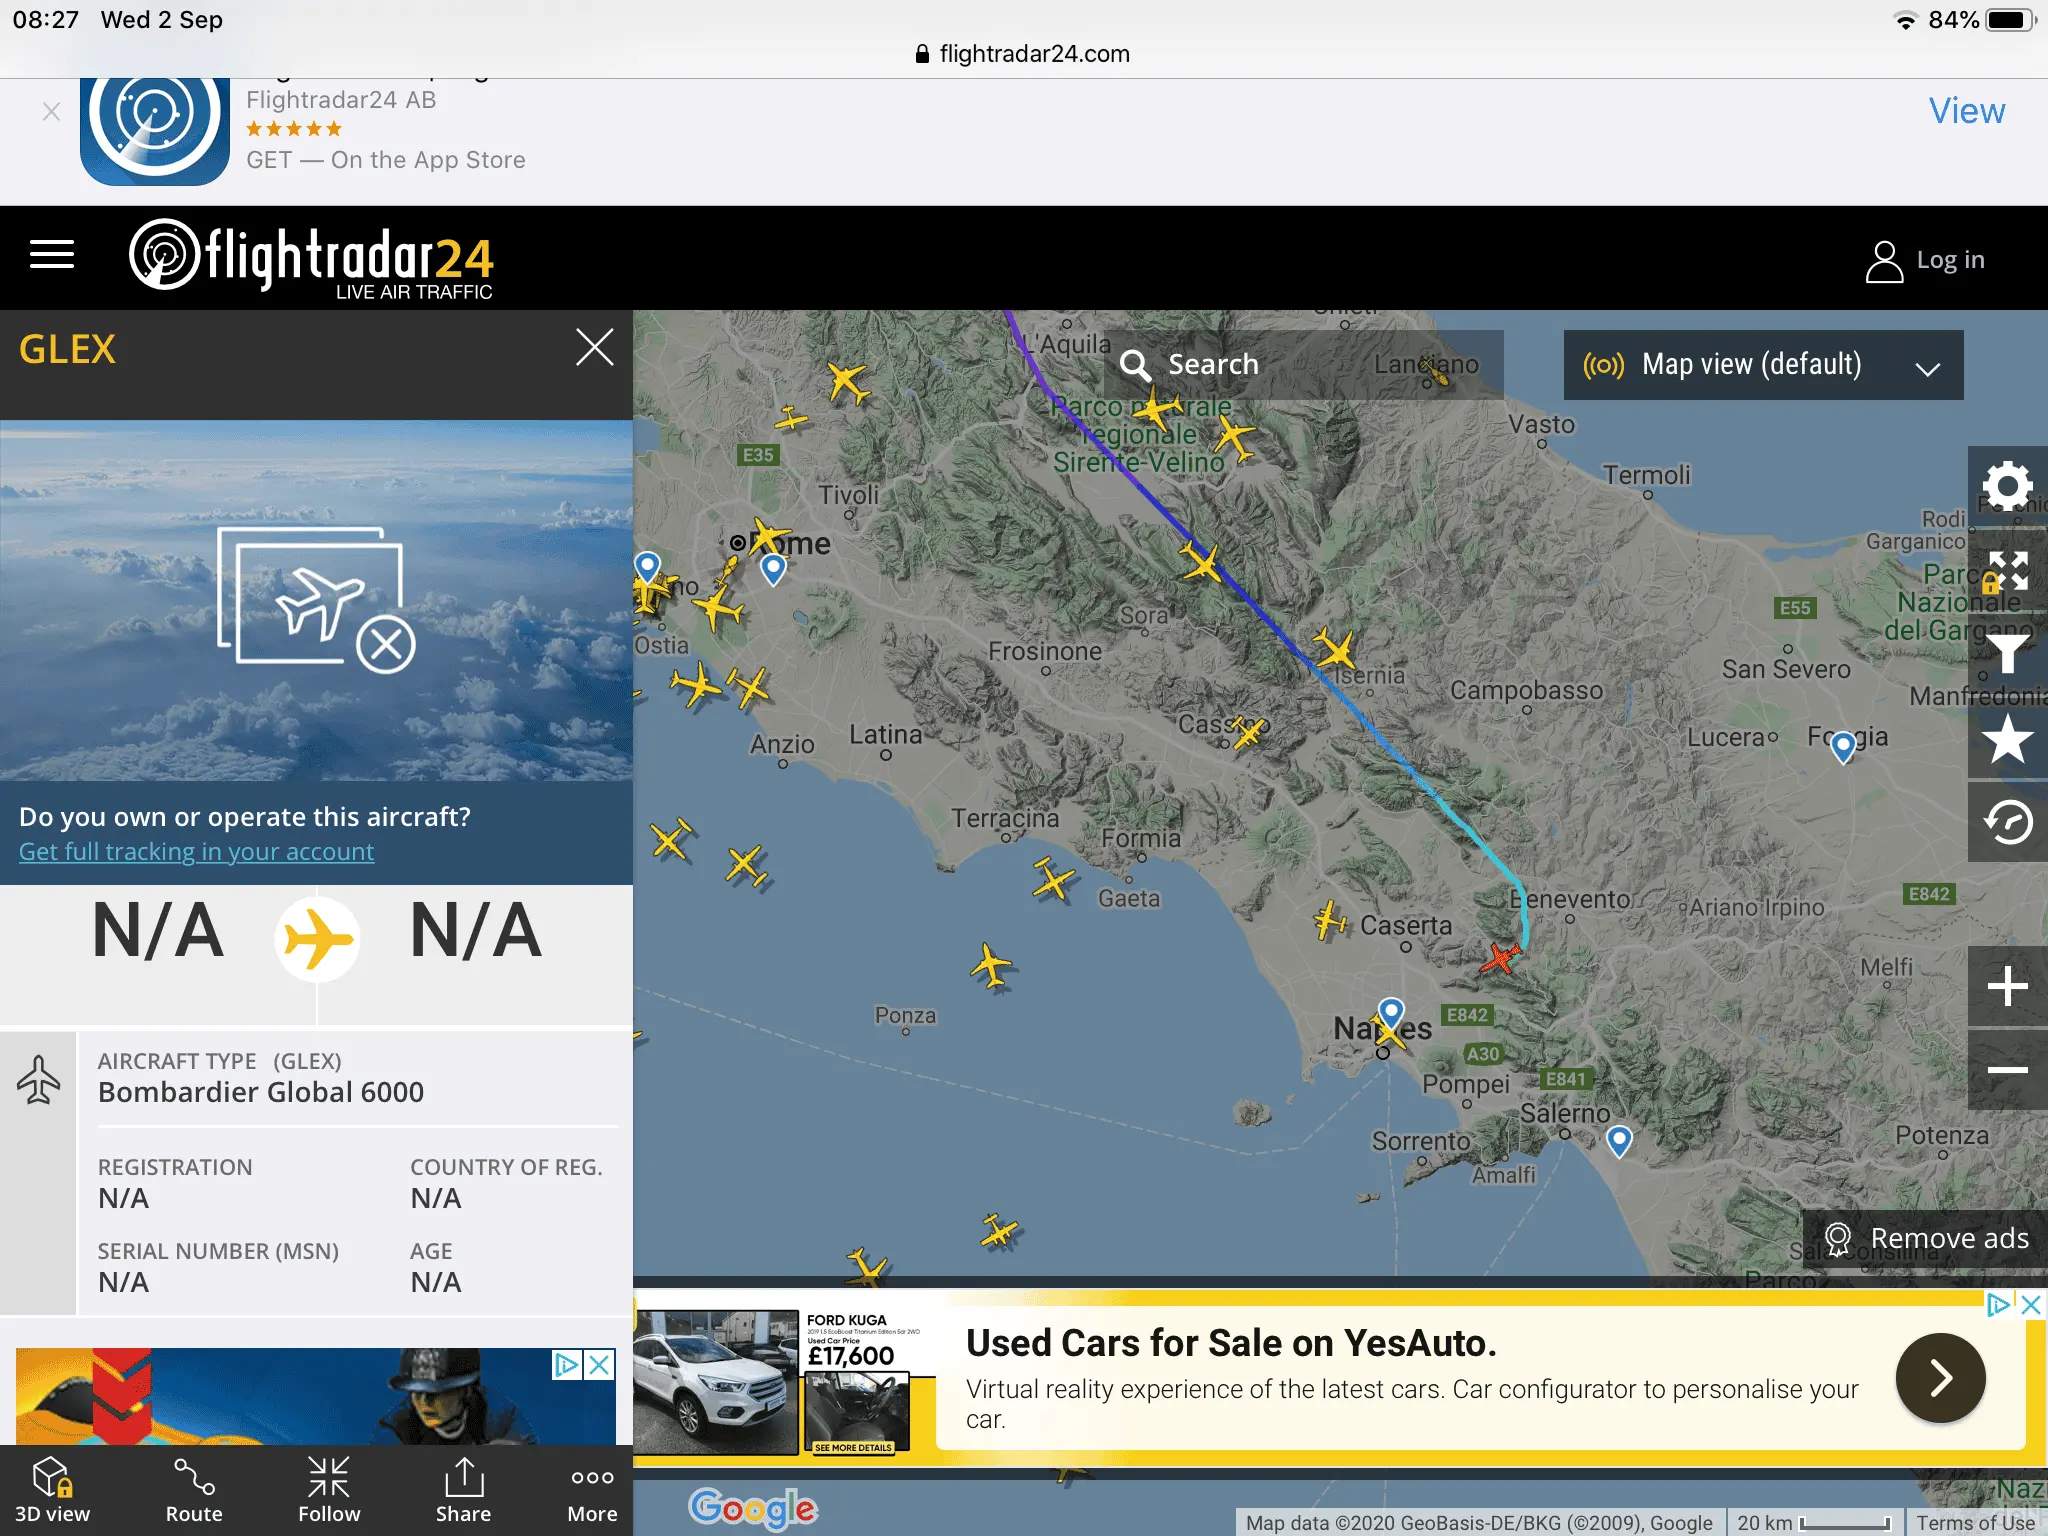Select the red tracked aircraft near Benevento
This screenshot has width=2048, height=1536.
1500,957
